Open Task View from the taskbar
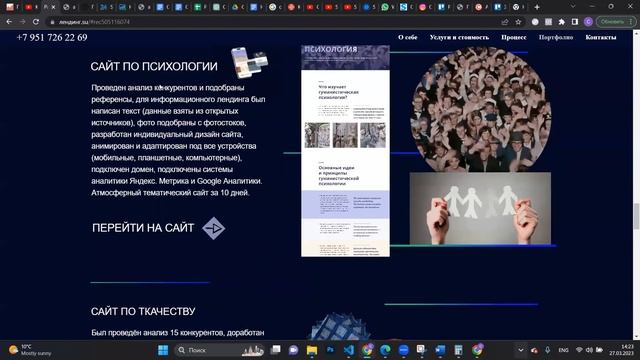The image size is (640, 360). point(276,350)
